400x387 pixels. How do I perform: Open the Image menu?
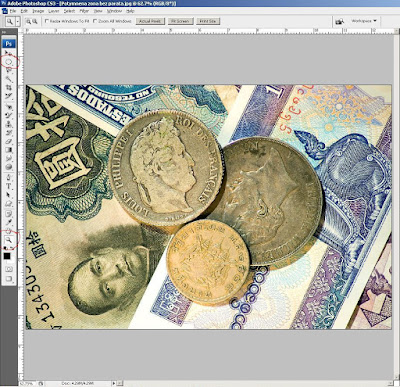38,11
